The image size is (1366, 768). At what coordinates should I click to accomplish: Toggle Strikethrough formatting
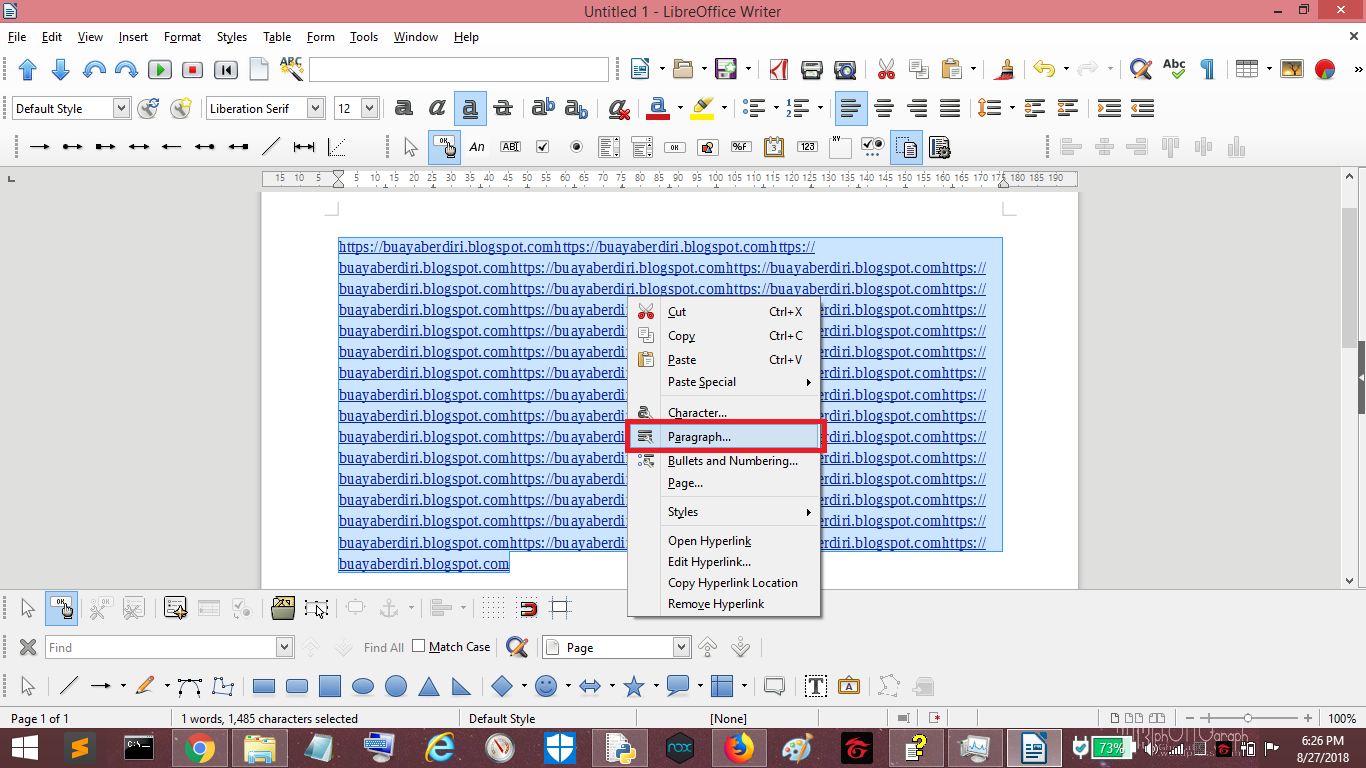(503, 108)
